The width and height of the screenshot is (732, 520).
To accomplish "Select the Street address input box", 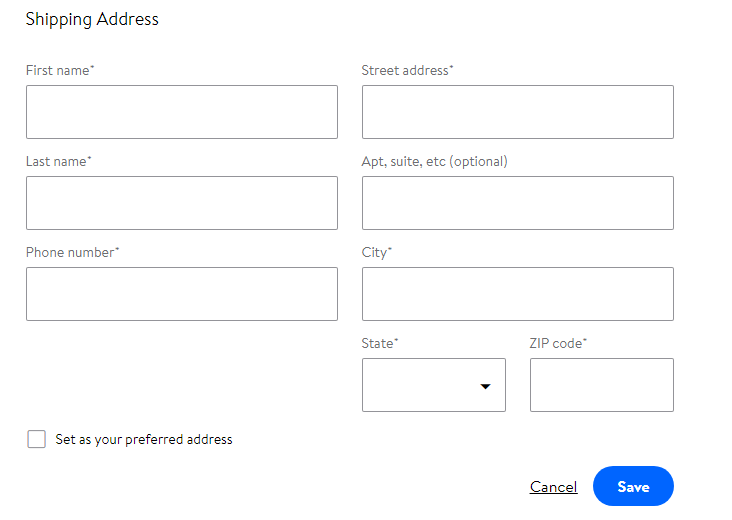I will pos(517,112).
